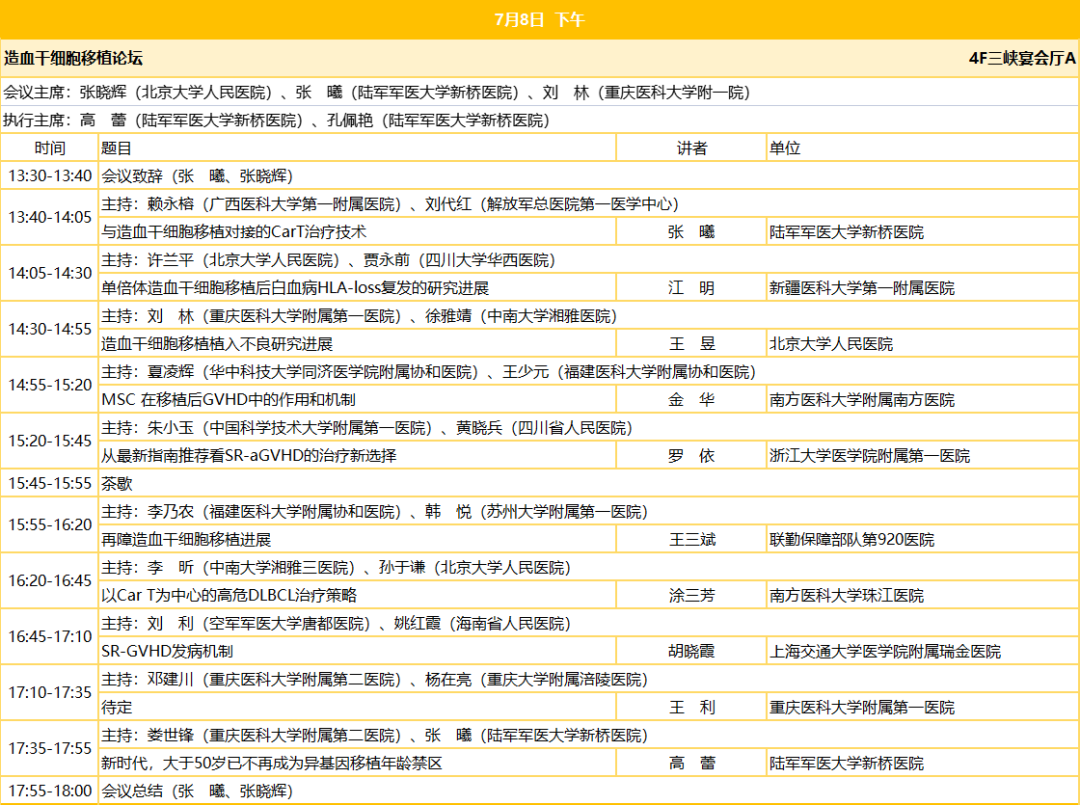Select the '待定' topic cell
Image resolution: width=1080 pixels, height=805 pixels.
357,707
